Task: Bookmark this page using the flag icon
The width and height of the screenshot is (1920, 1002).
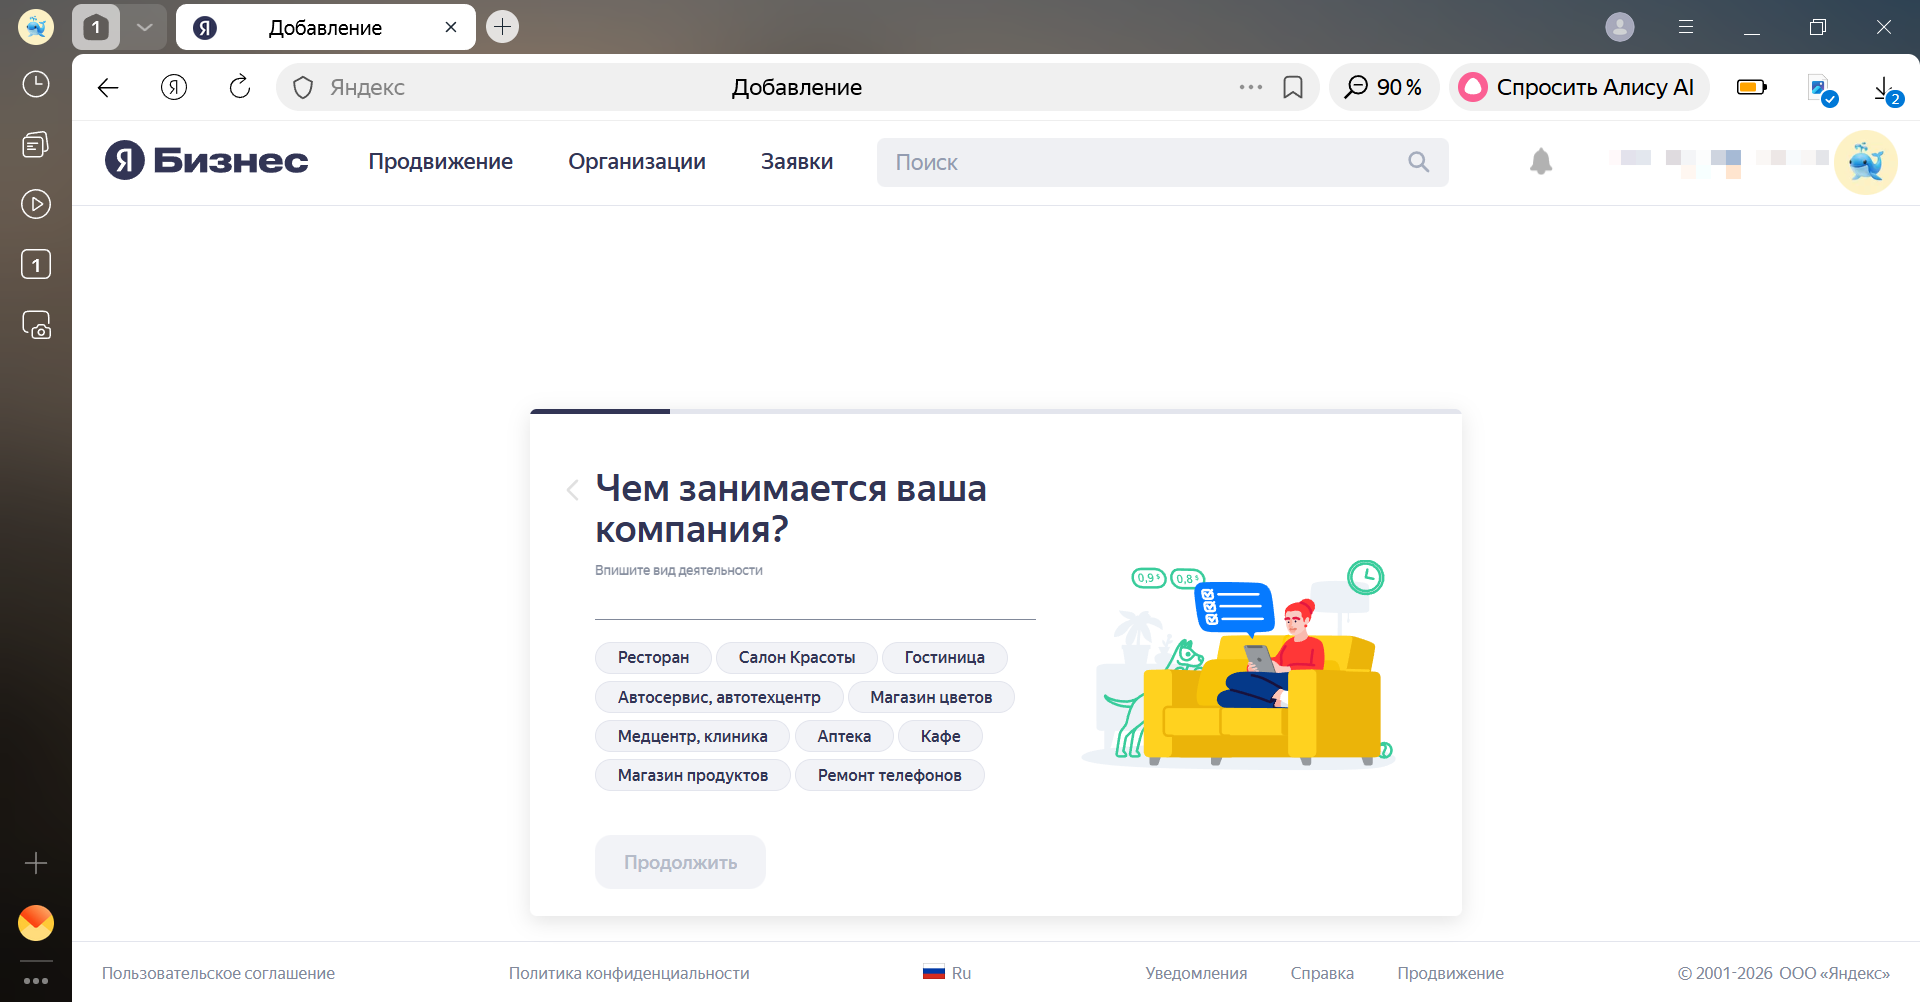Action: pos(1294,87)
